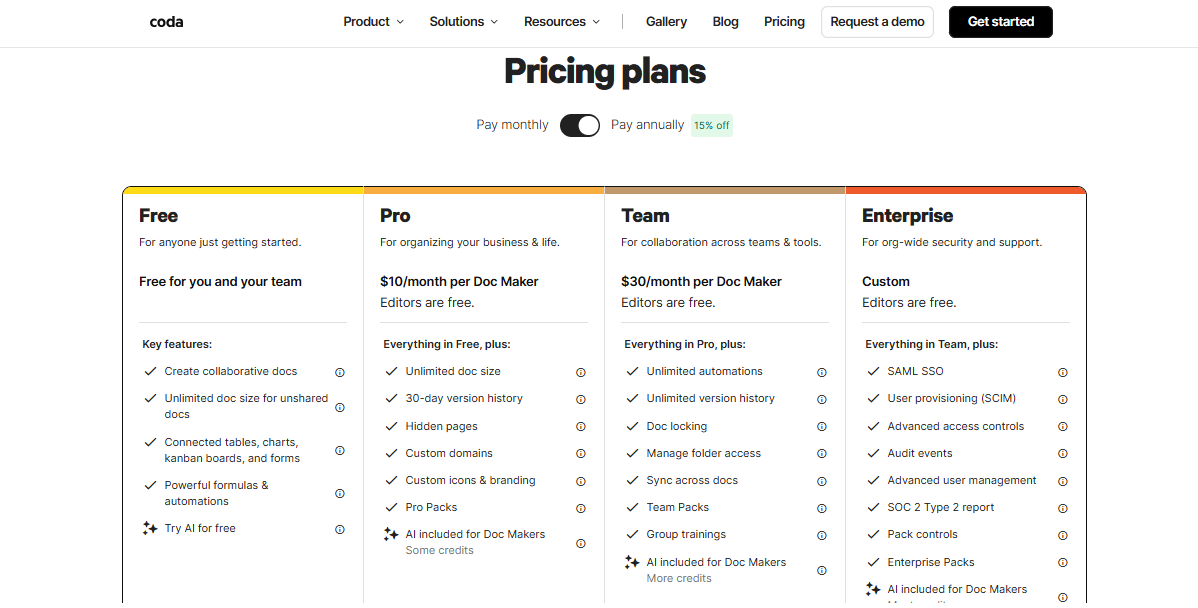Click sparkle AI icon in Team plan
The image size is (1198, 608).
click(x=632, y=562)
